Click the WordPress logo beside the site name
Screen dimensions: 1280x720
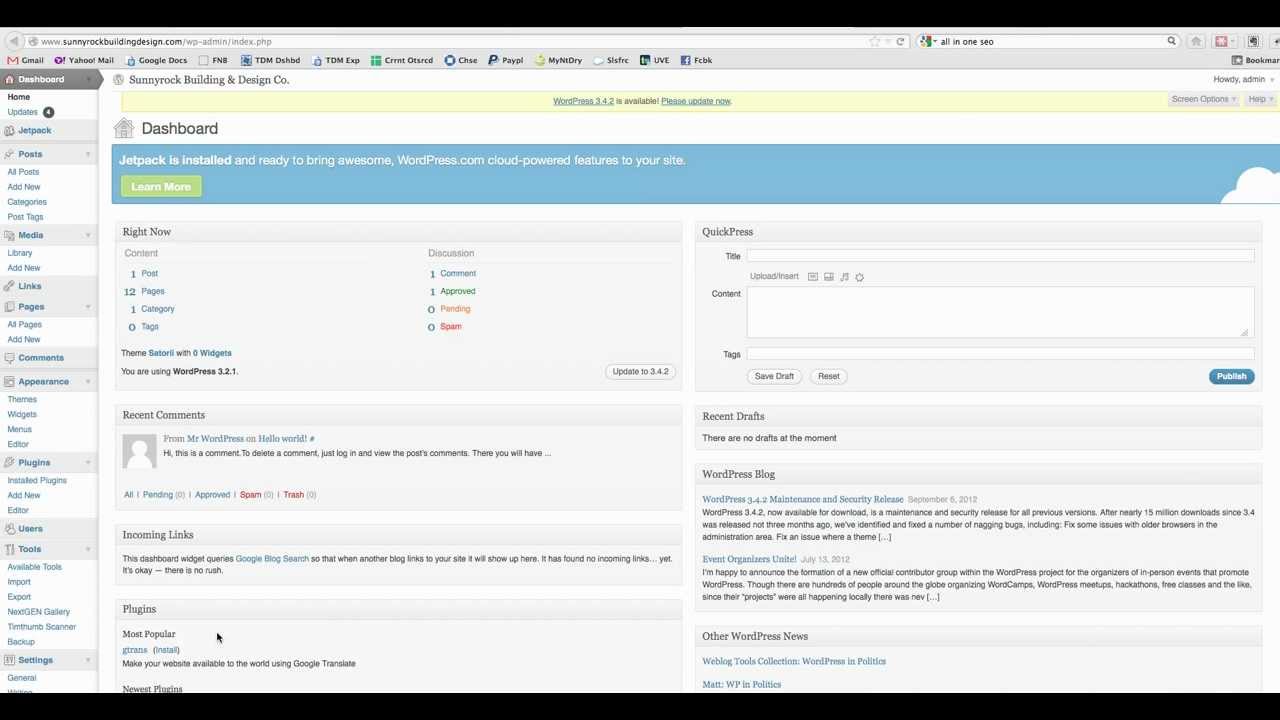click(118, 80)
